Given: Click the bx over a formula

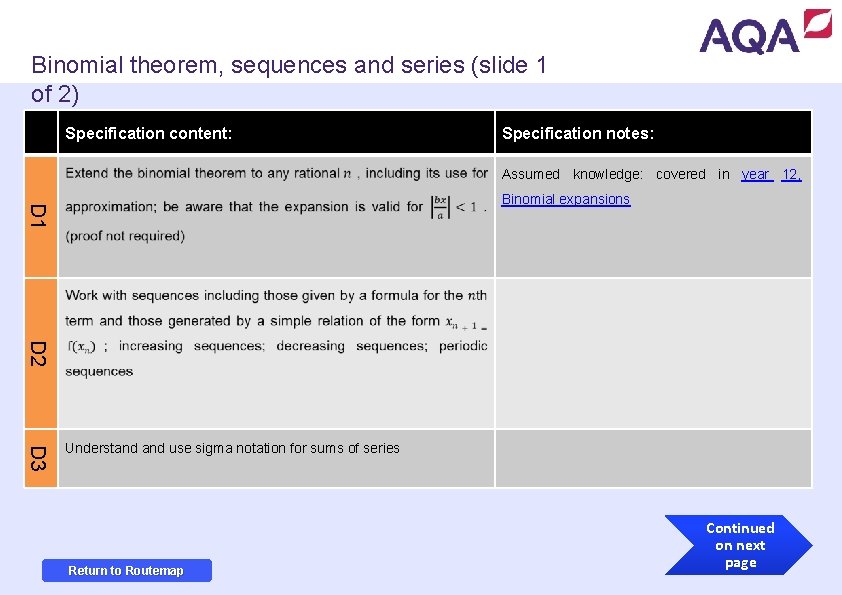Looking at the screenshot, I should (441, 207).
